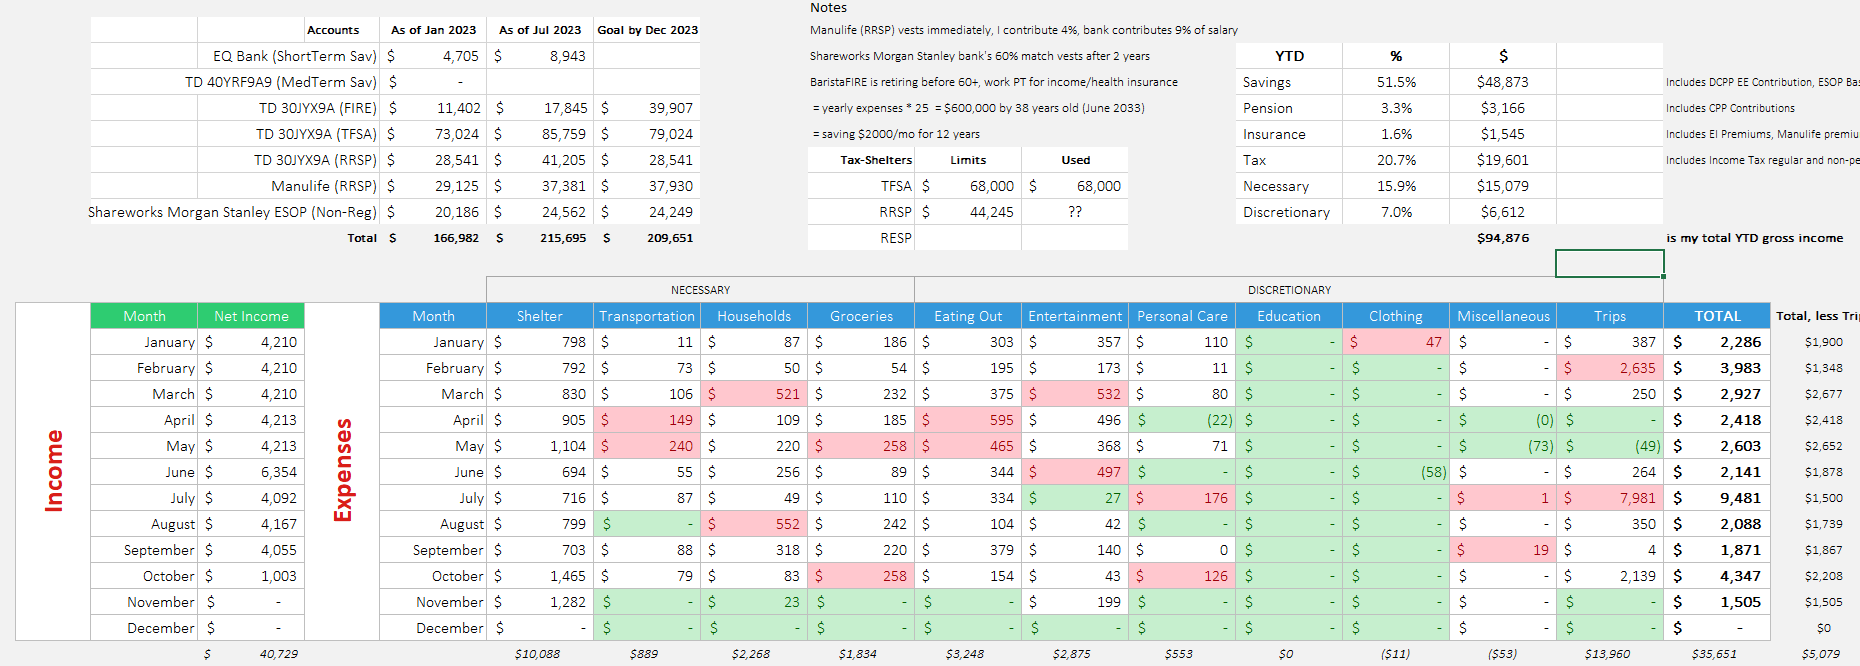Select the EQ Bank (ShortTerm Sav) account label
Image resolution: width=1860 pixels, height=666 pixels.
pyautogui.click(x=294, y=56)
